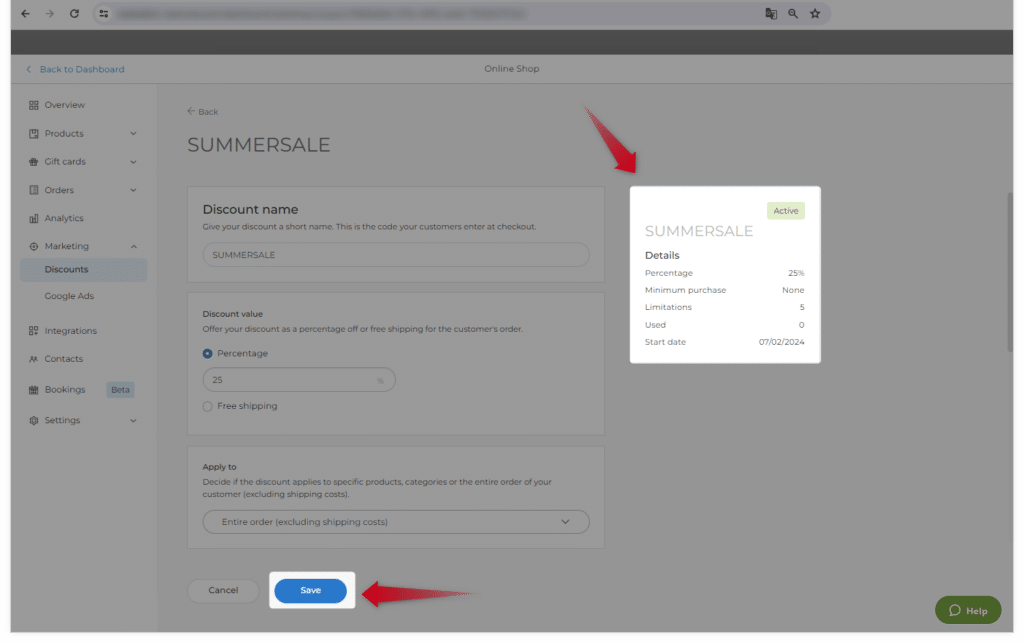This screenshot has width=1024, height=643.
Task: Open the Google Ads menu item
Action: pyautogui.click(x=69, y=296)
